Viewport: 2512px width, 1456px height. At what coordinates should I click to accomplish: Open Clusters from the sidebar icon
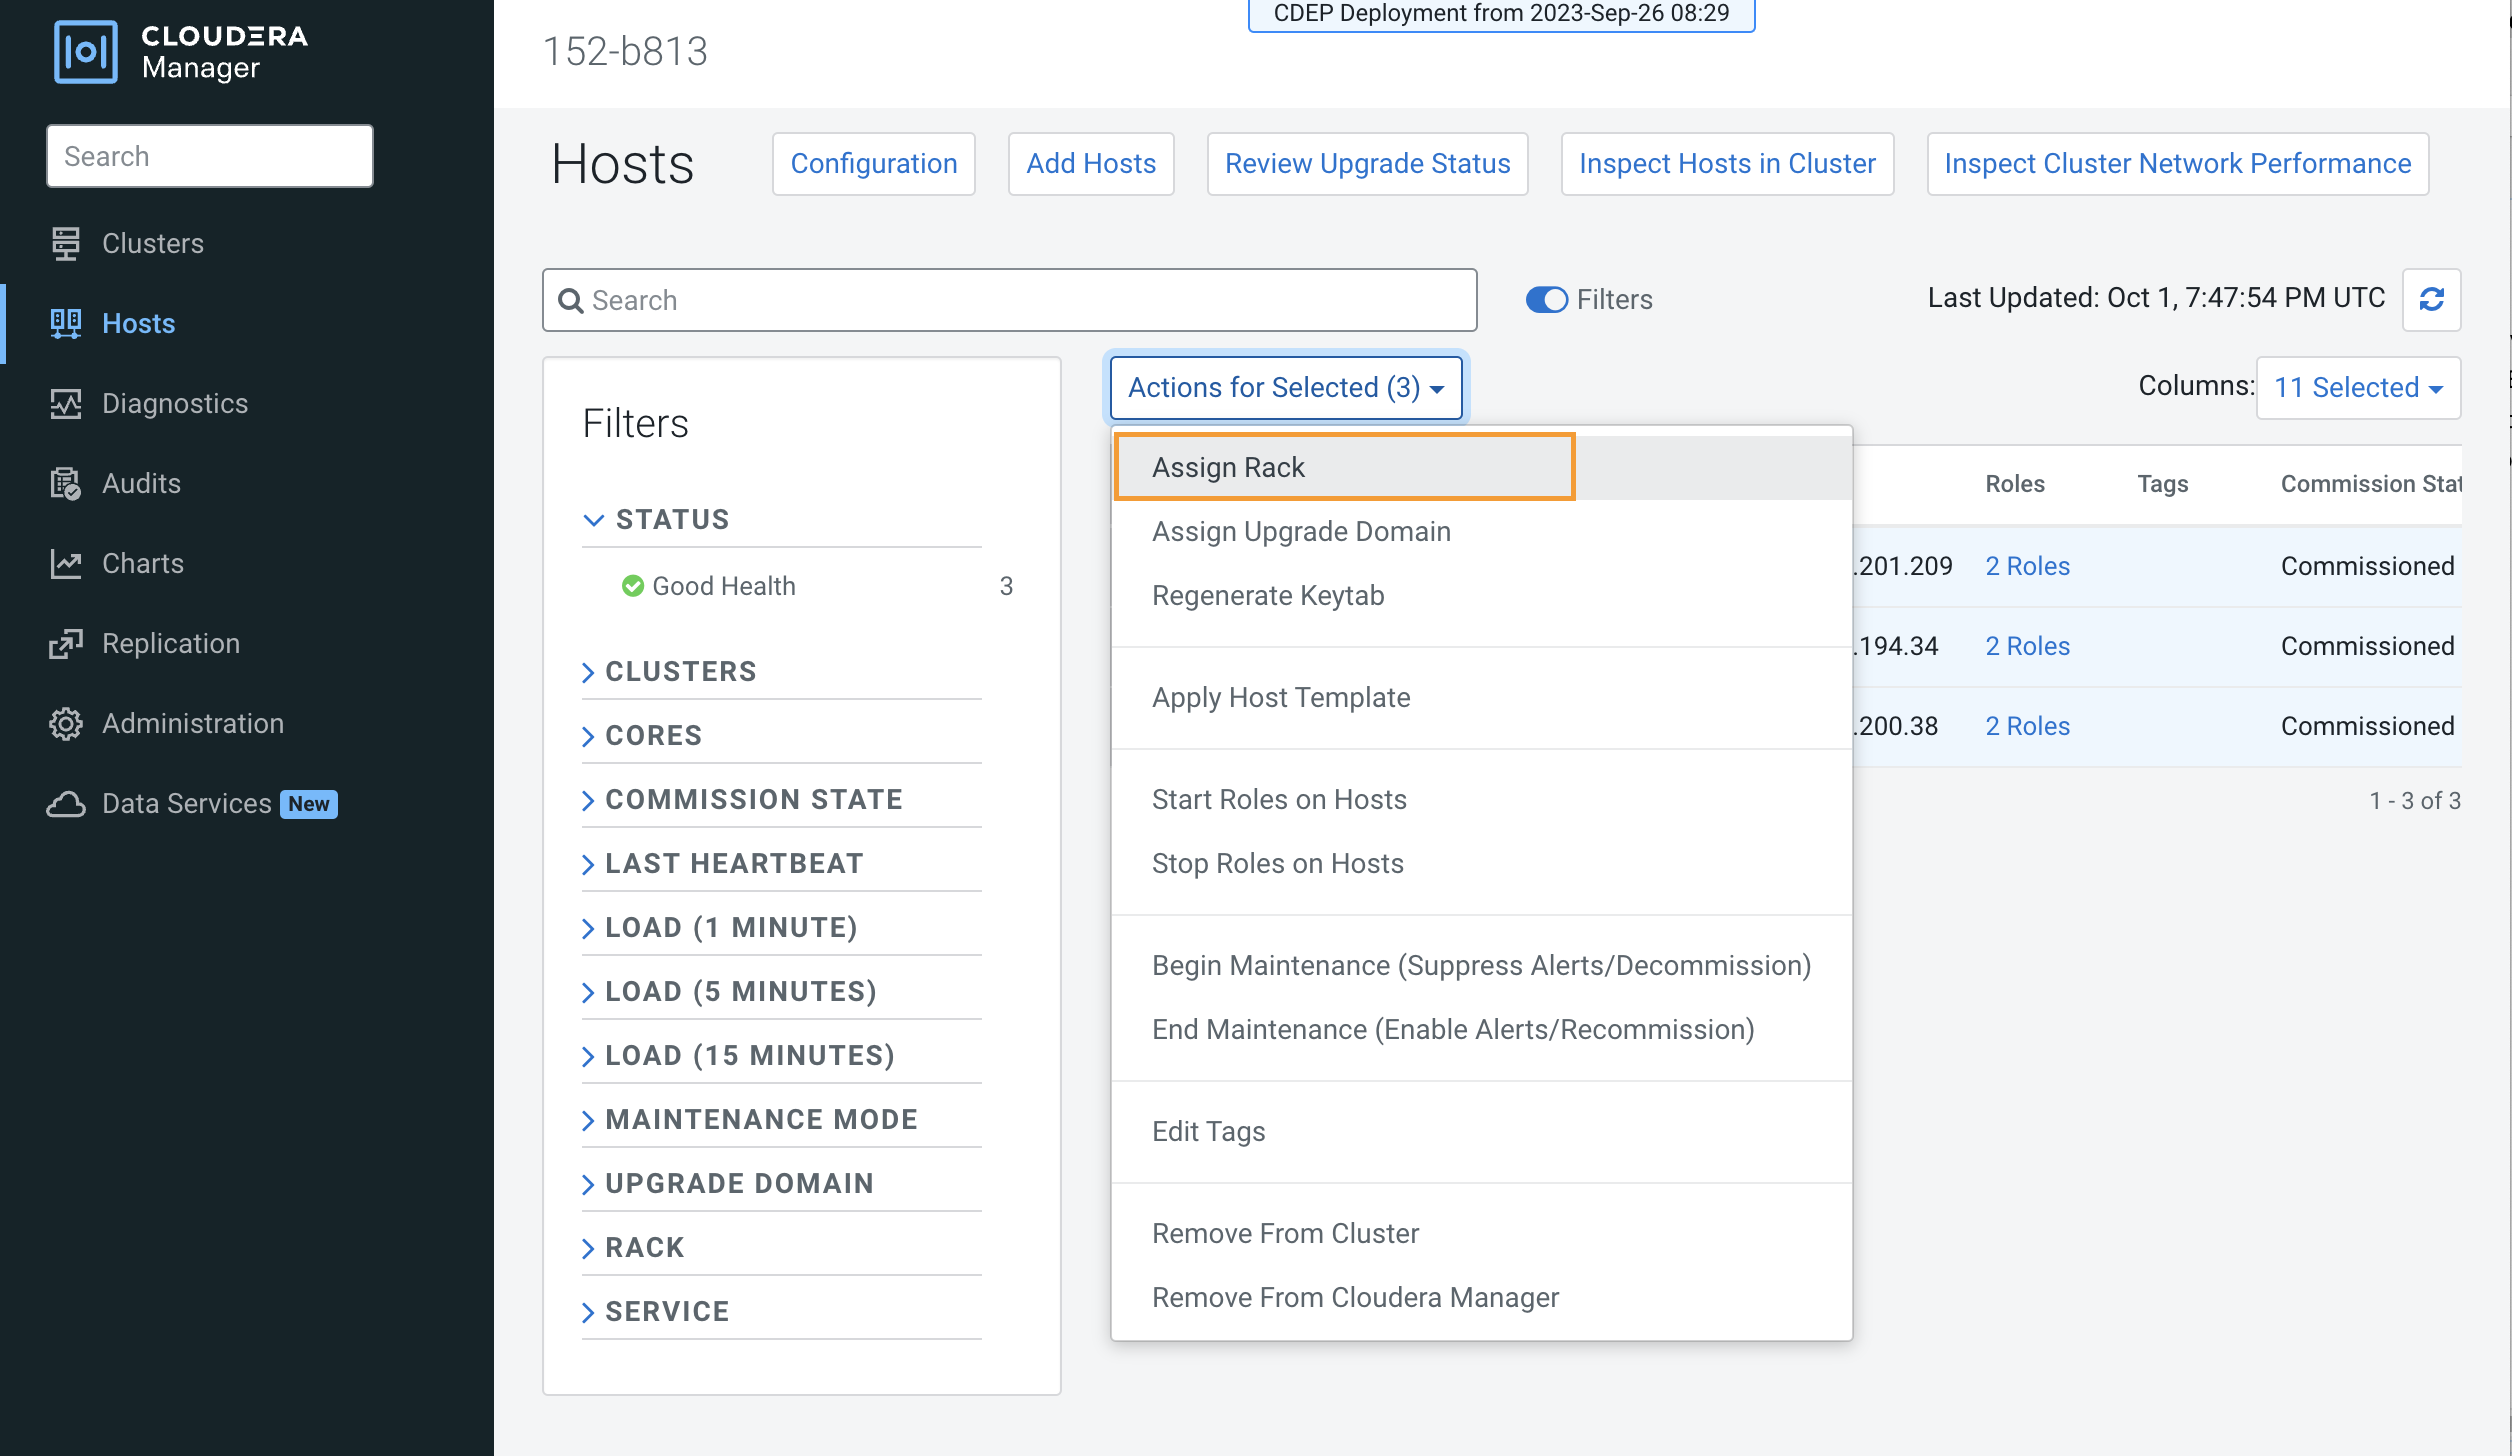pyautogui.click(x=66, y=244)
